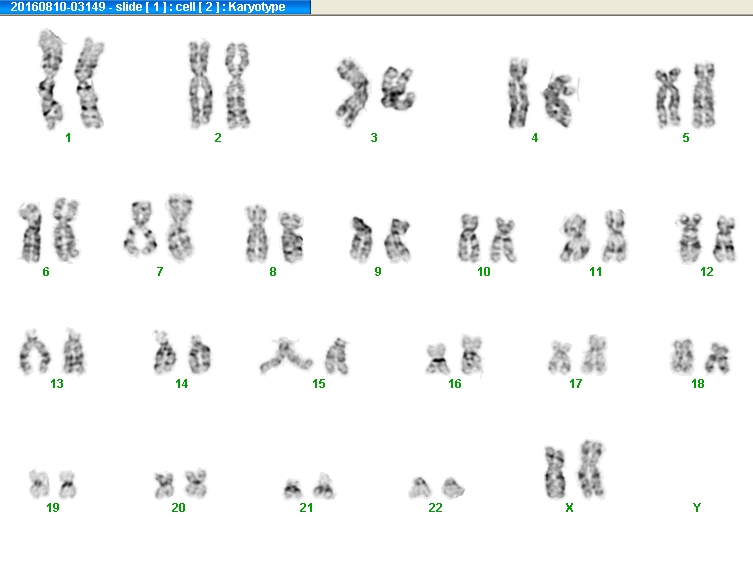Select the chromosome 21 label
This screenshot has width=753, height=575.
tap(306, 508)
